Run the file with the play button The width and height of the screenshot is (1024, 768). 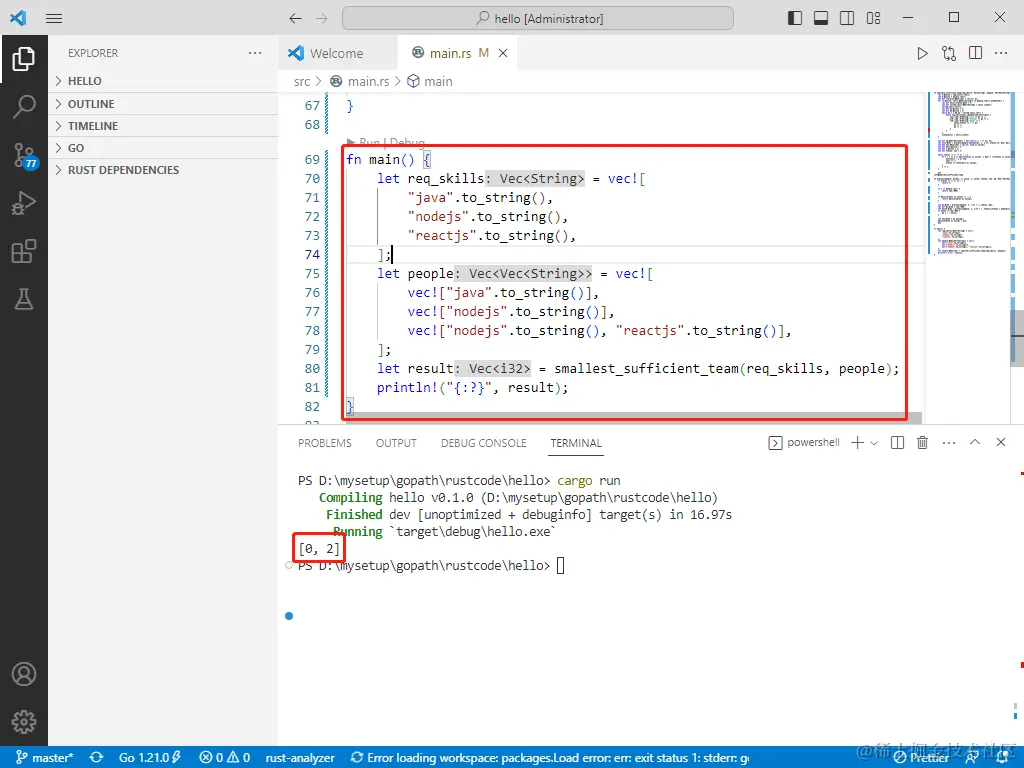(x=922, y=53)
